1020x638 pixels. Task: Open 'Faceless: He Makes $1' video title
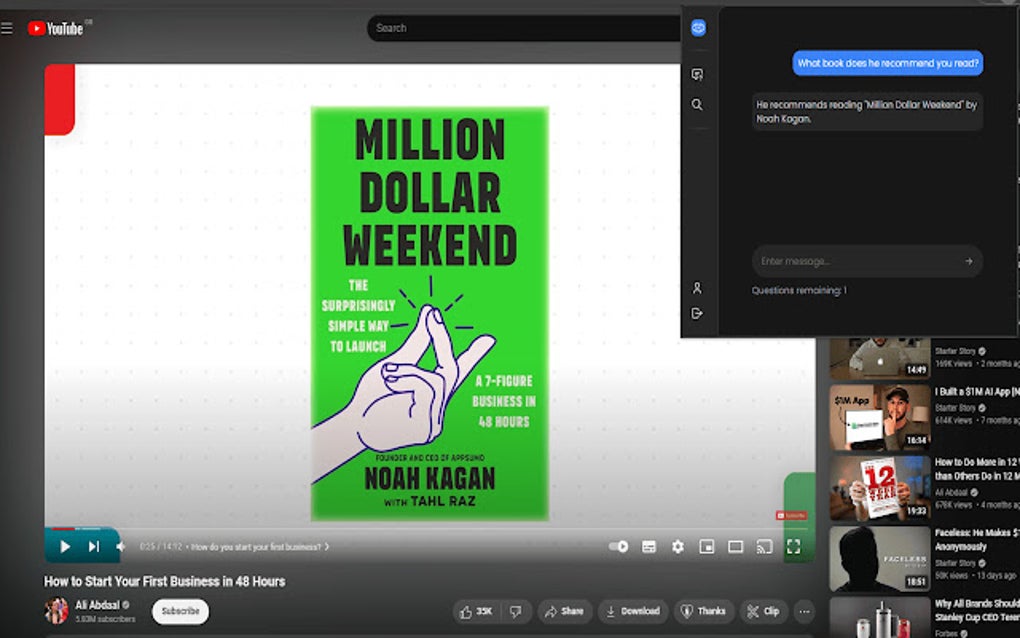[x=977, y=540]
